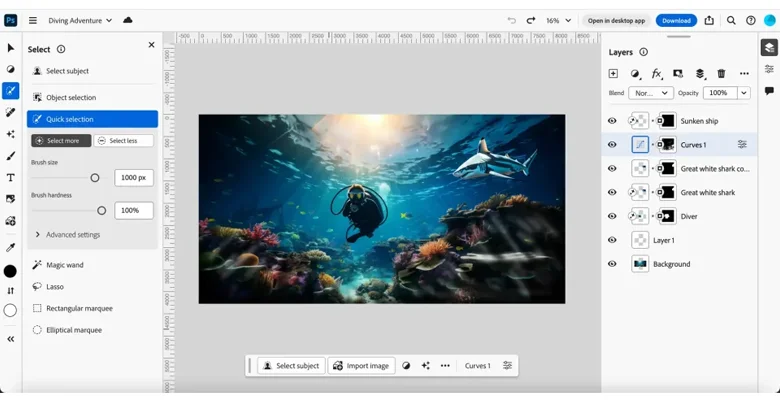This screenshot has height=400, width=780.
Task: Choose the Elliptical marquee tool
Action: point(67,330)
